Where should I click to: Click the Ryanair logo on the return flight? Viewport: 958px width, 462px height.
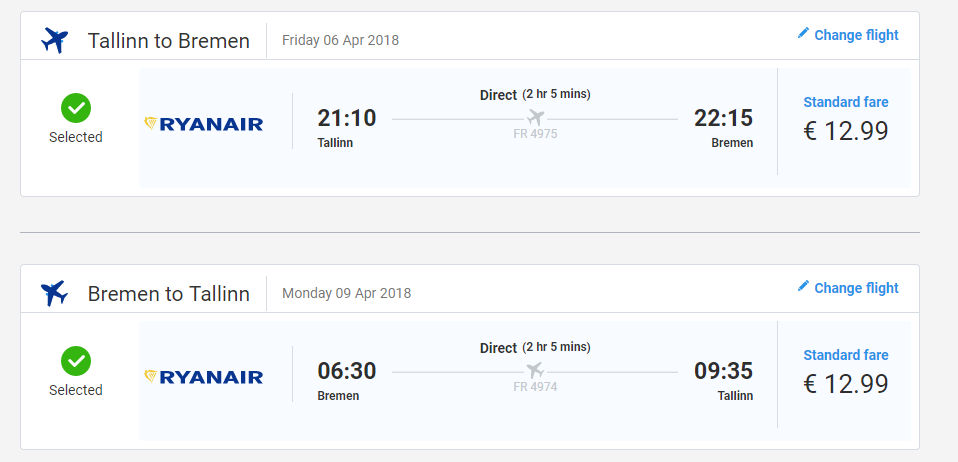(203, 377)
